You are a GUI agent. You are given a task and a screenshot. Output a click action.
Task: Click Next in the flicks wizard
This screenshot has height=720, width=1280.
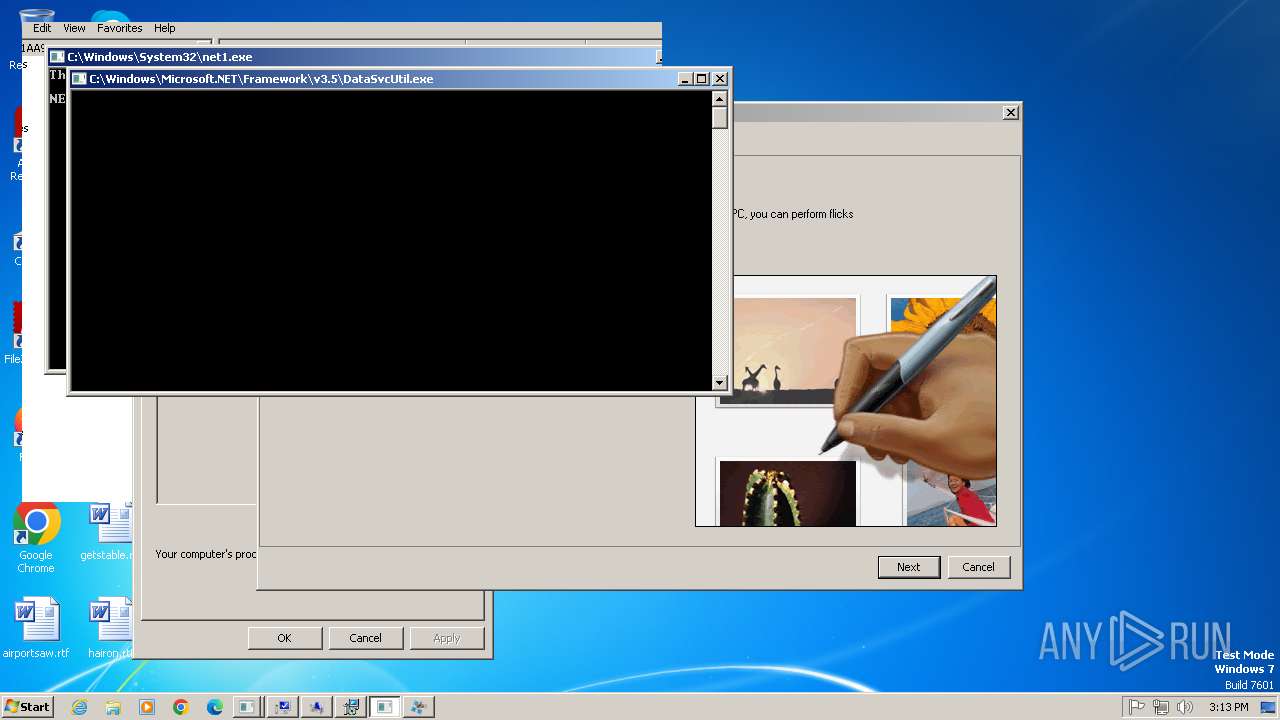point(908,567)
